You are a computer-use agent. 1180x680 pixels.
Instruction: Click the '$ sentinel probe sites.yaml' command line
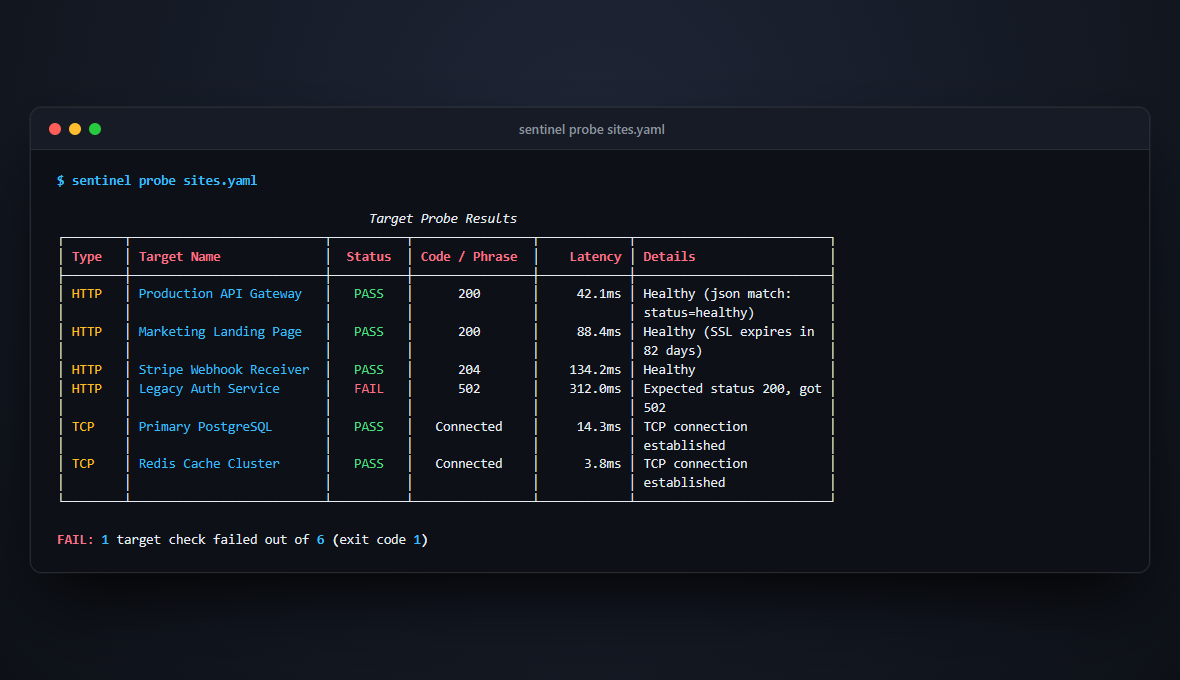[x=157, y=181]
